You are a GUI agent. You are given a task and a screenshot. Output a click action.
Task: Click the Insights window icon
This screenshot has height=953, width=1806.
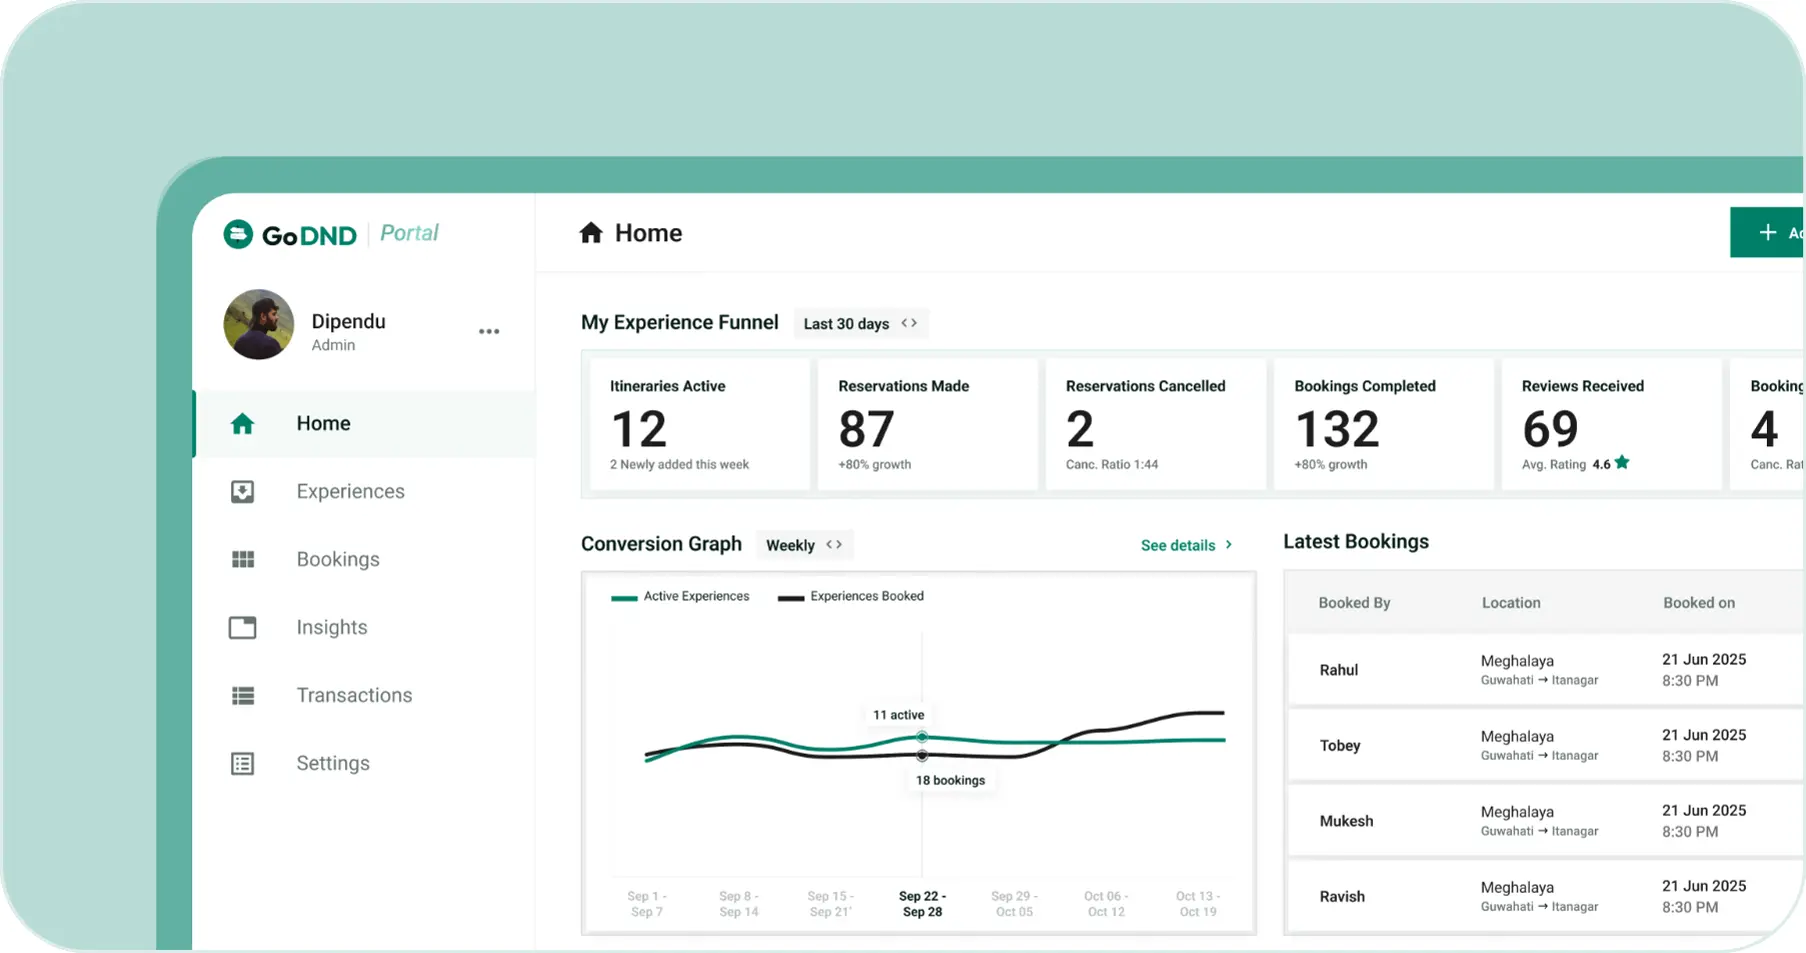[242, 628]
